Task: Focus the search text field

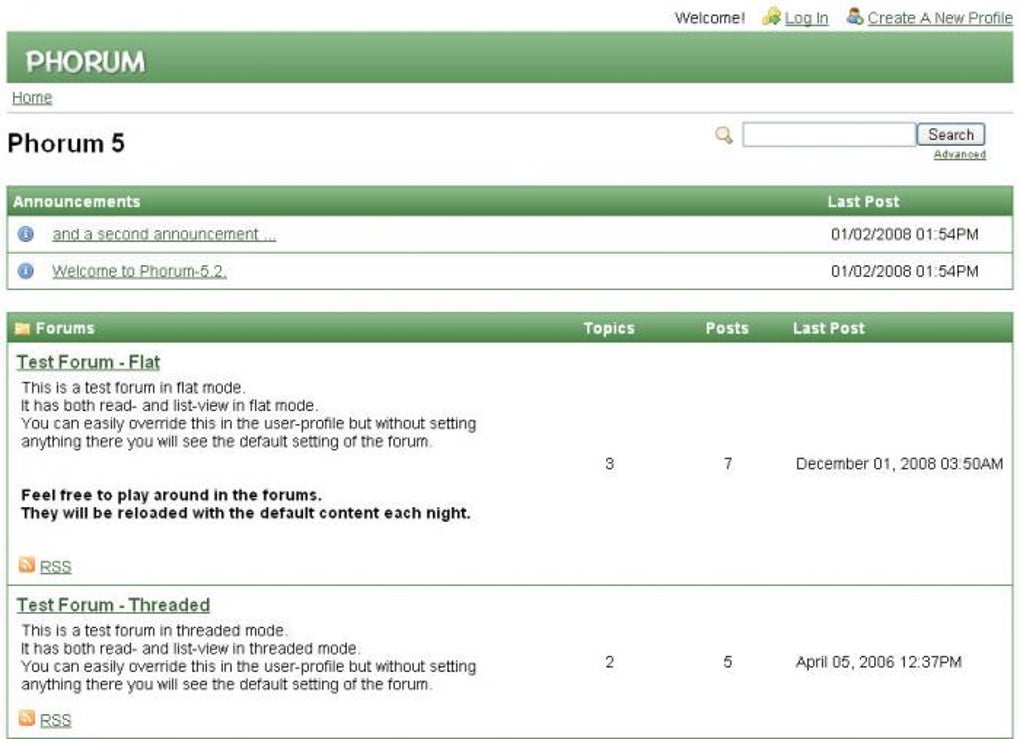Action: (829, 135)
